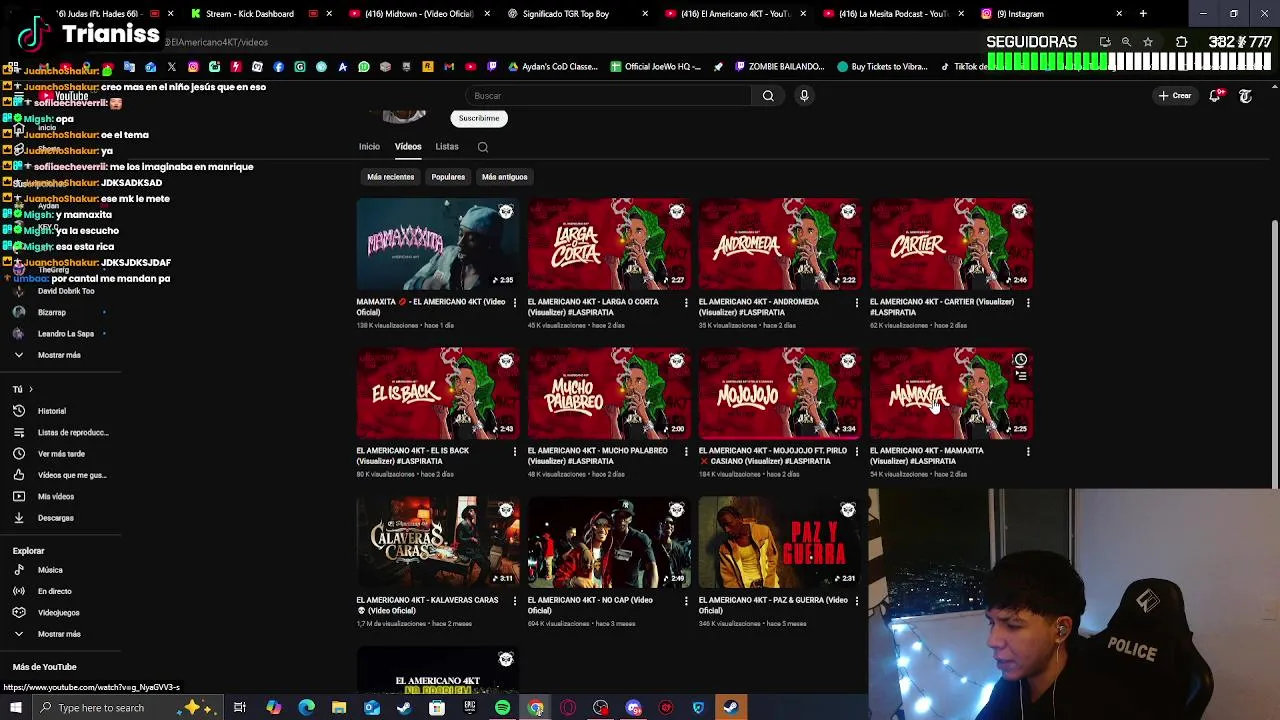Open ZOMBIE BAILANDO bookmark

click(779, 67)
